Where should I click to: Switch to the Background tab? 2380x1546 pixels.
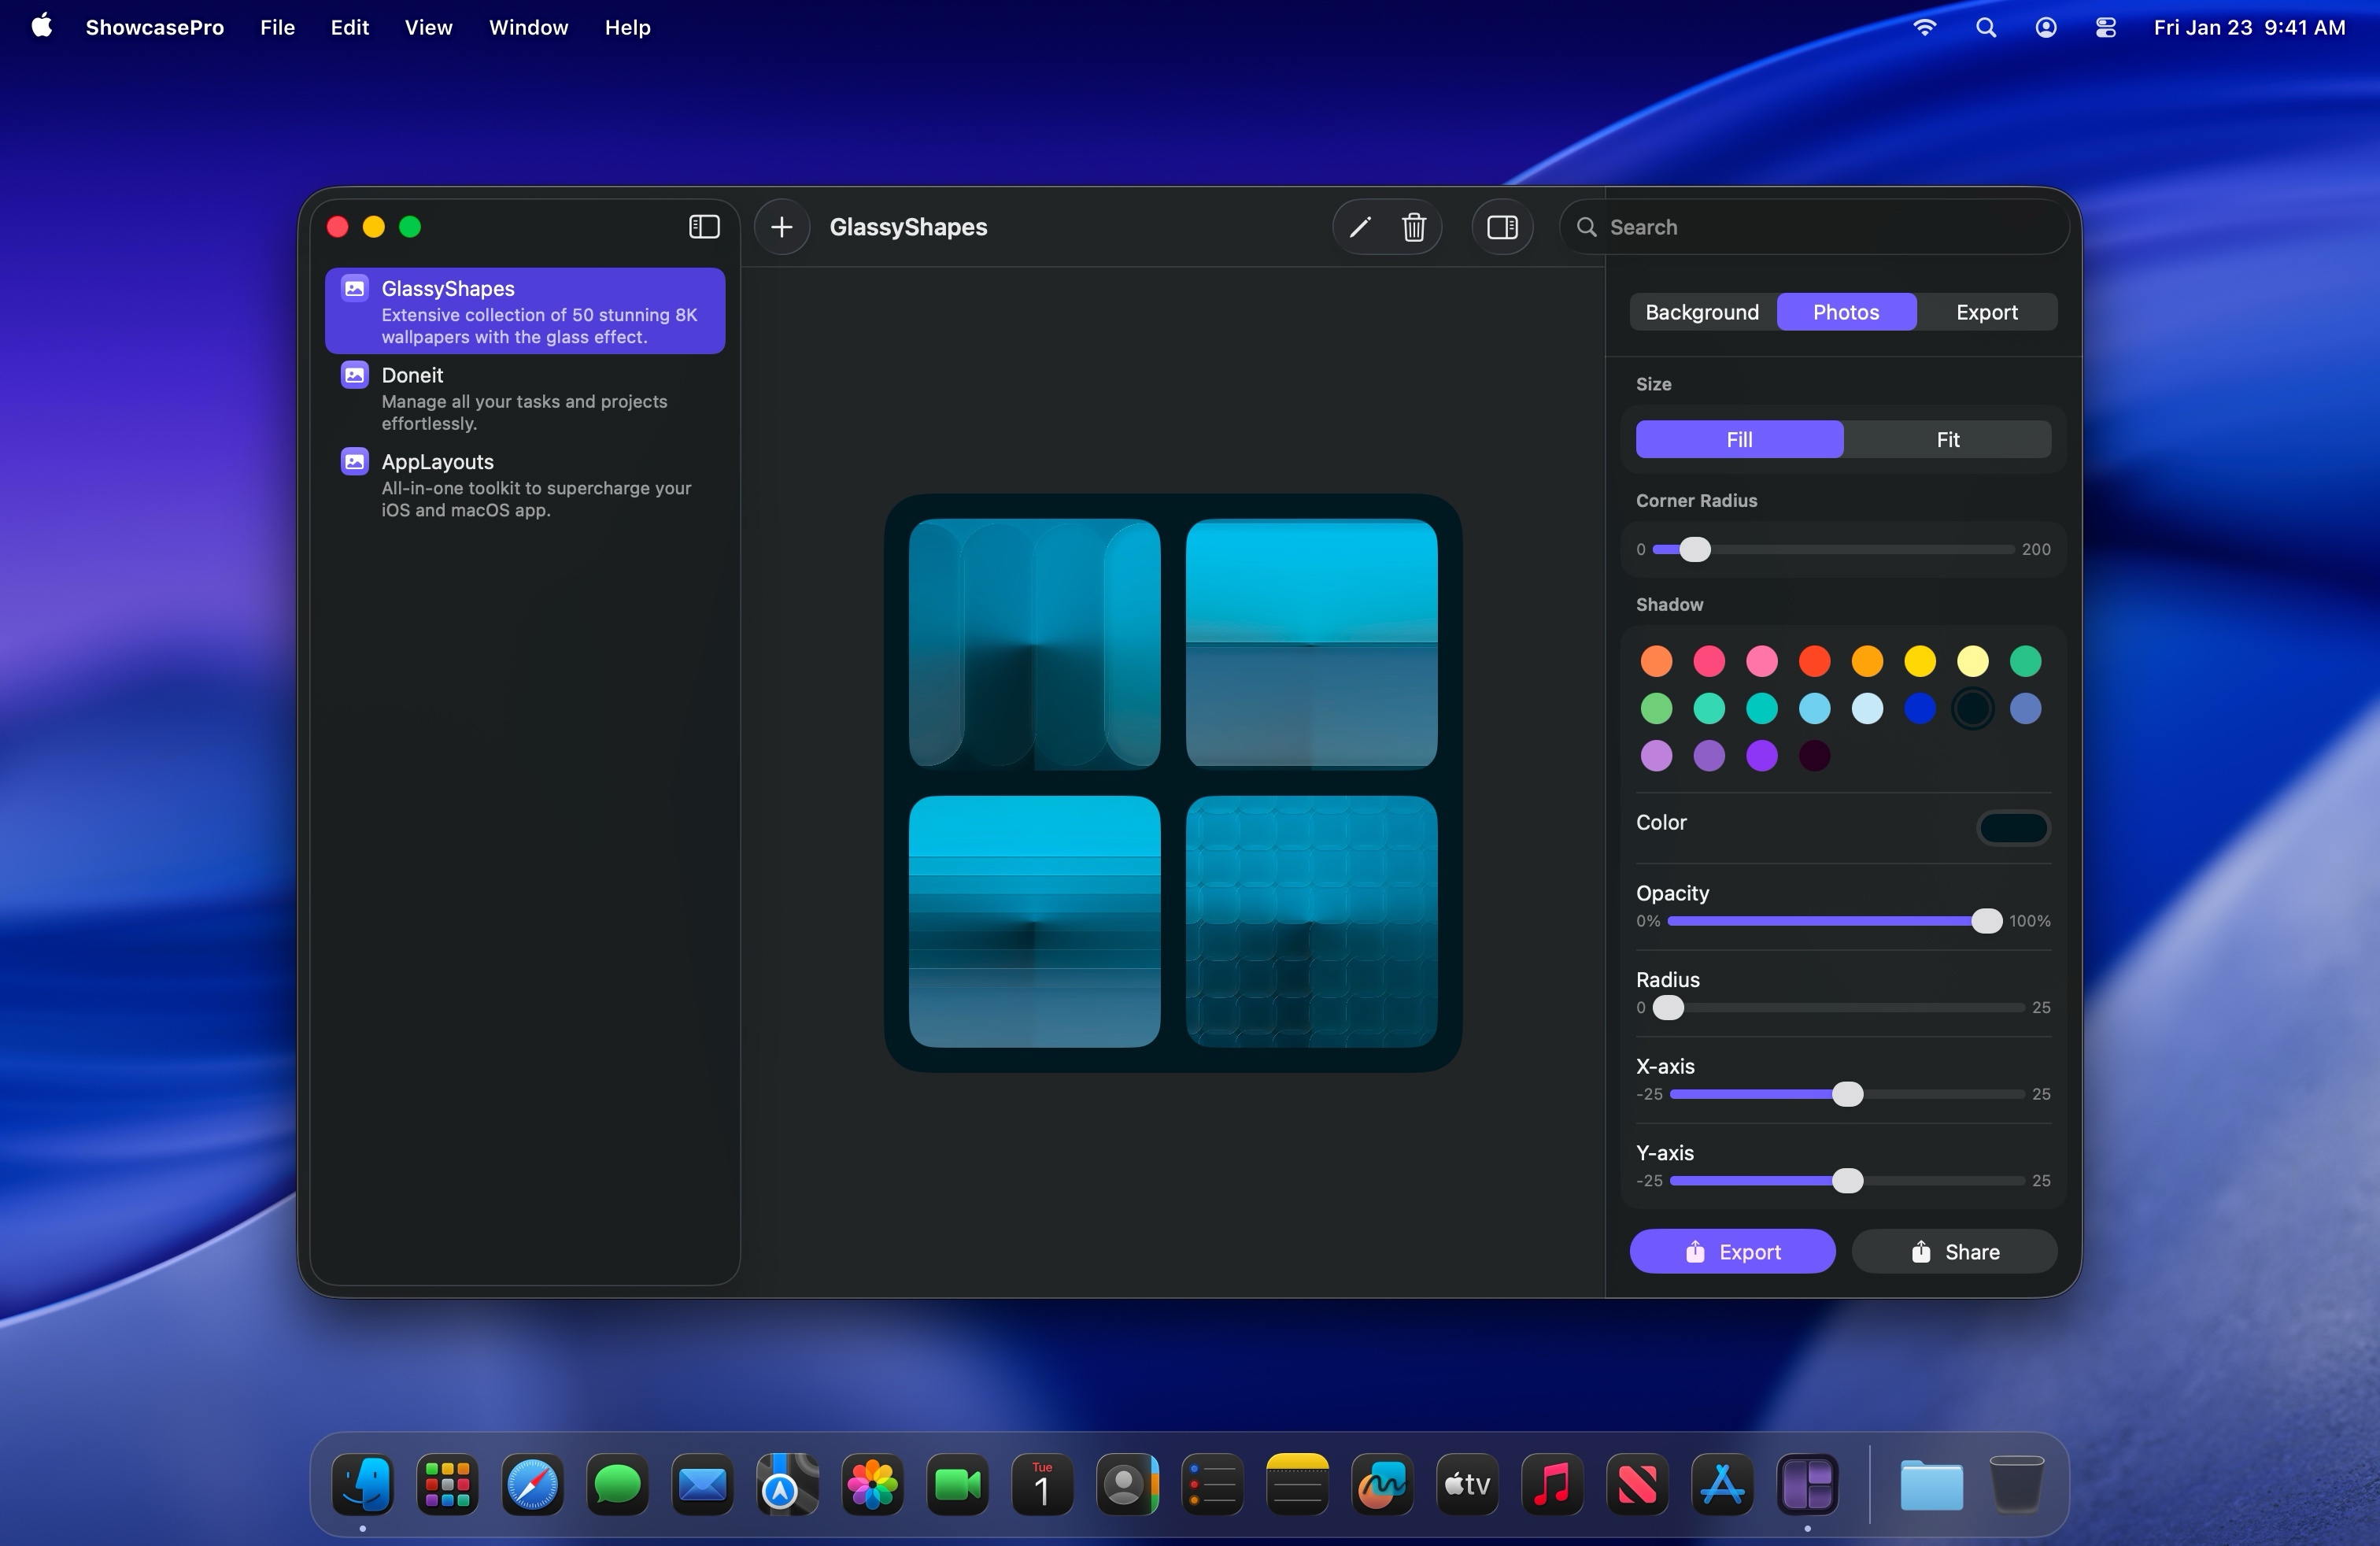(1701, 312)
